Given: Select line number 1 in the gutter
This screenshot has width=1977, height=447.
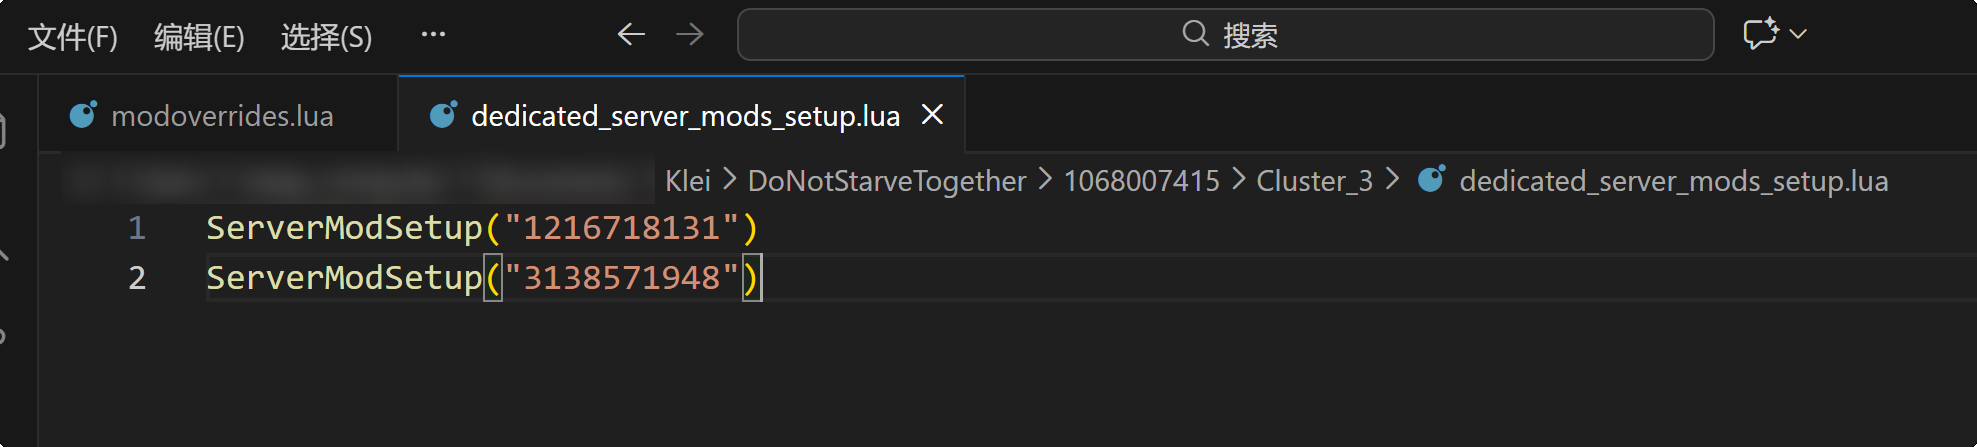Looking at the screenshot, I should [137, 228].
